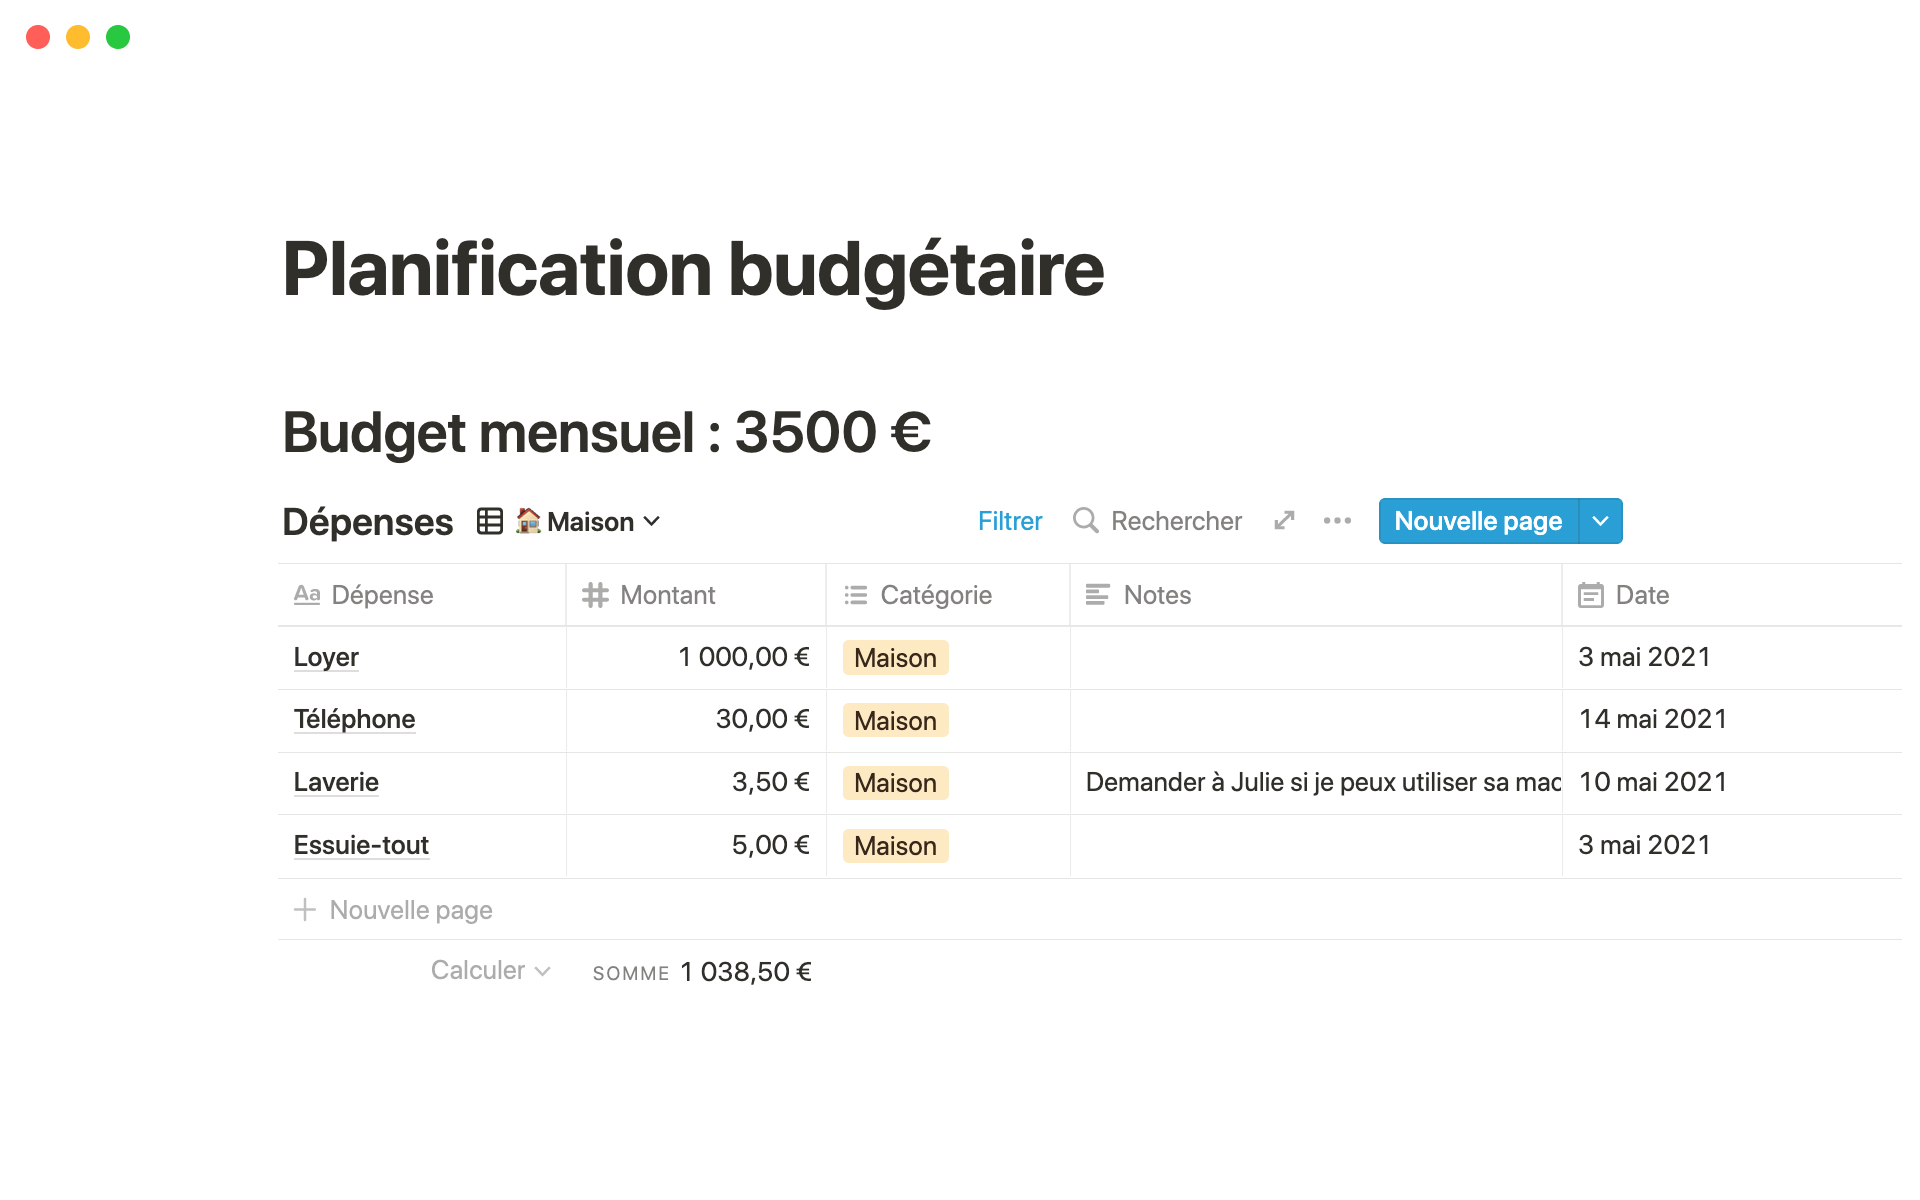Screen dimensions: 1920x1200
Task: Click the plus icon to add a row
Action: tap(305, 910)
